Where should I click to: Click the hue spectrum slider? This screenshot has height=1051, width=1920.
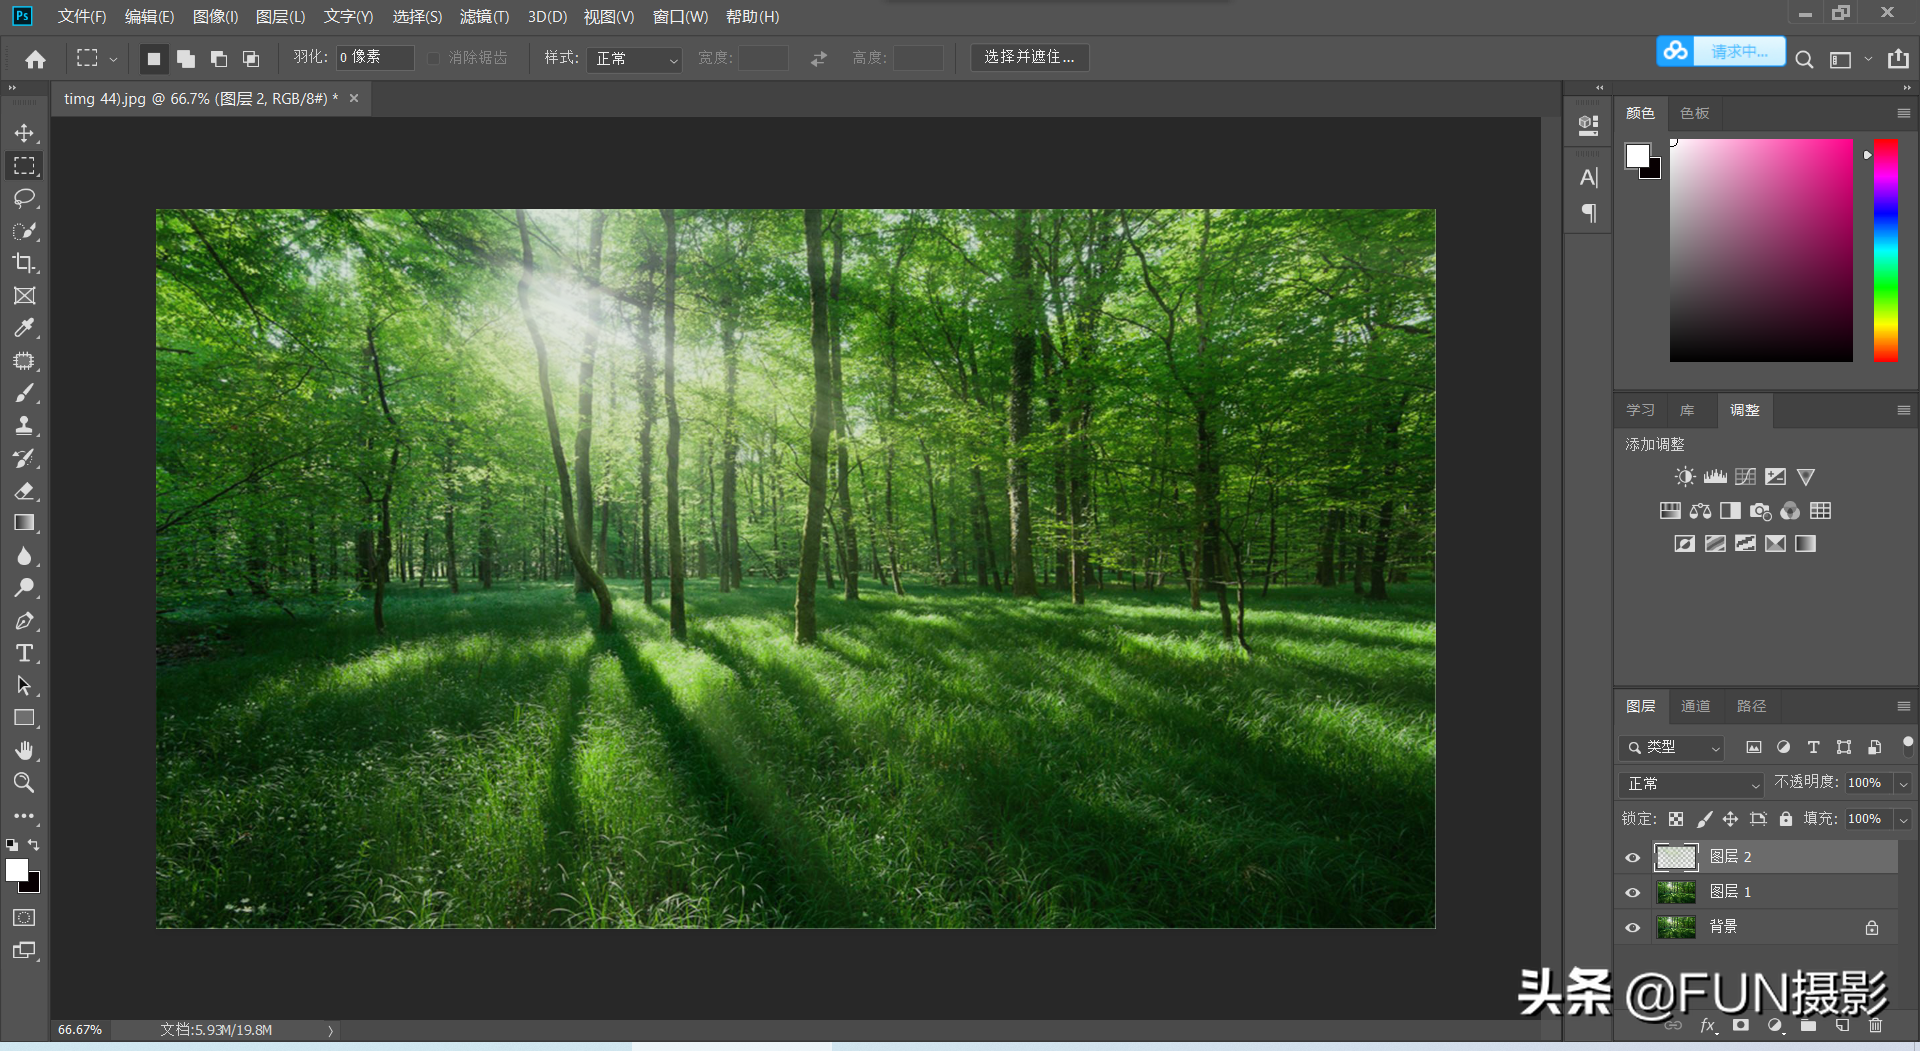tap(1885, 250)
